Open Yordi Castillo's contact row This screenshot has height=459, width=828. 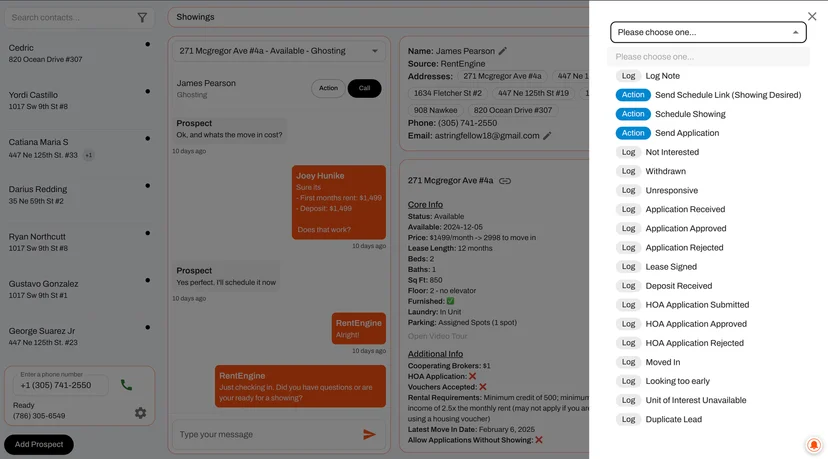pos(79,100)
